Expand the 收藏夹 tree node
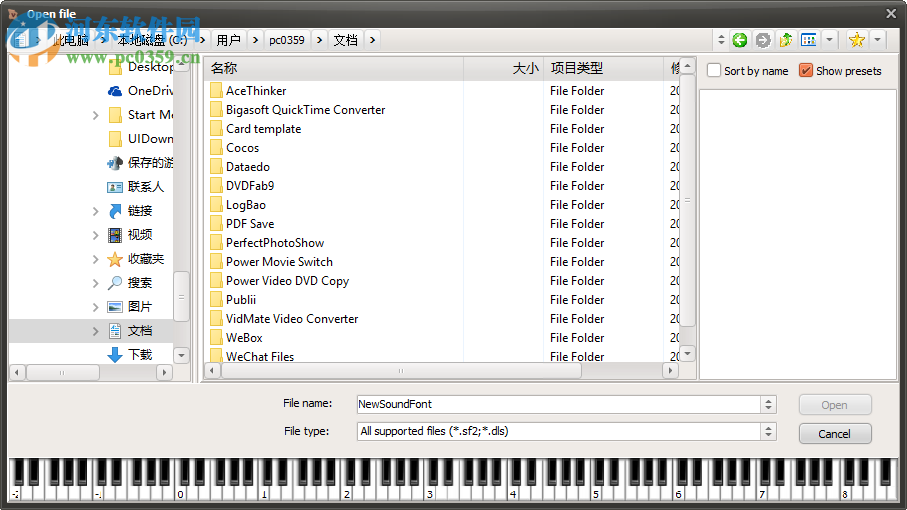The image size is (907, 510). [95, 259]
